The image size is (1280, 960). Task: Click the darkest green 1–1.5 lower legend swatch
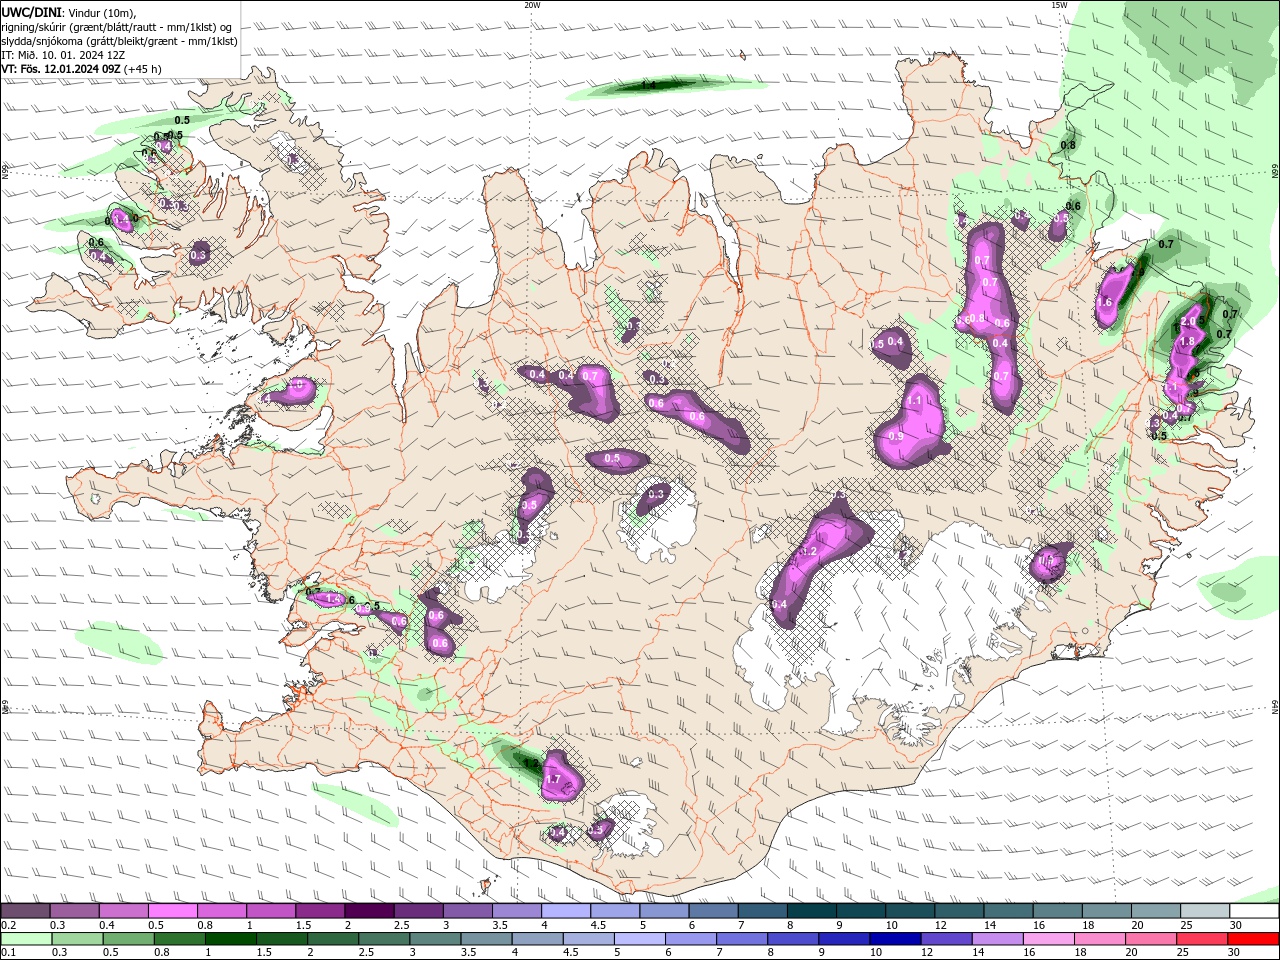pyautogui.click(x=231, y=938)
